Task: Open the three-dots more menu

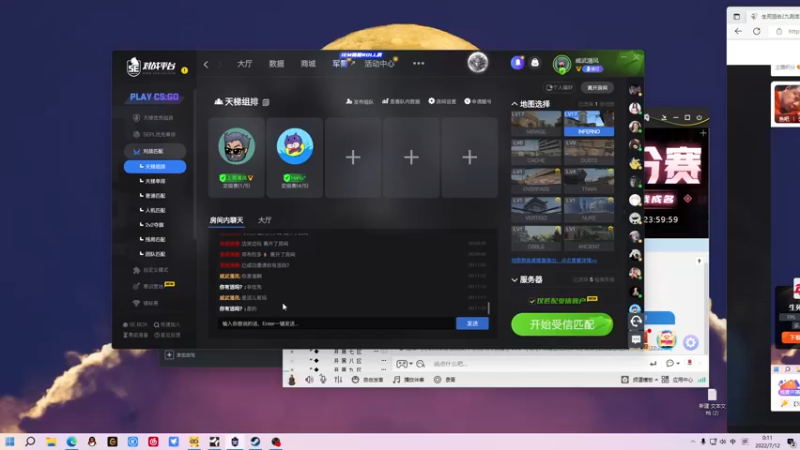Action: [418, 64]
